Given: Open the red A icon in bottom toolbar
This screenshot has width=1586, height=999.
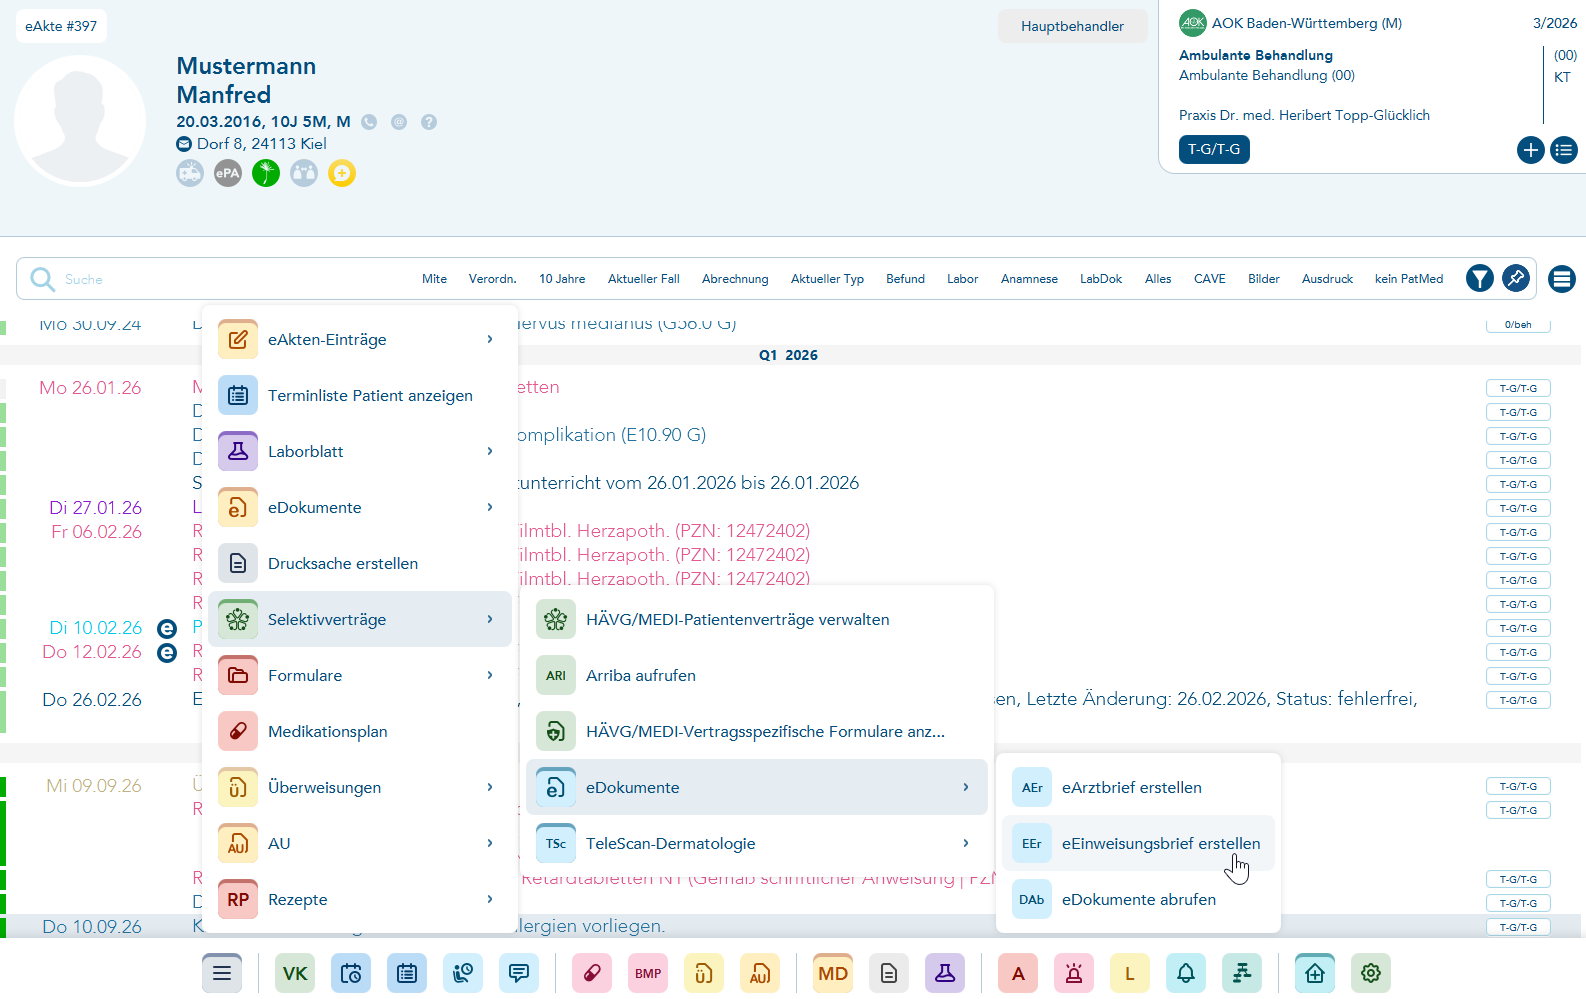Looking at the screenshot, I should click(x=1018, y=973).
